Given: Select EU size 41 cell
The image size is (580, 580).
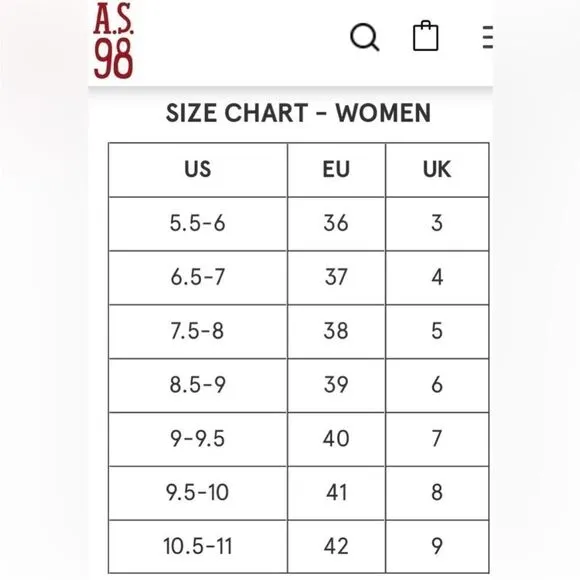Looking at the screenshot, I should tap(336, 493).
